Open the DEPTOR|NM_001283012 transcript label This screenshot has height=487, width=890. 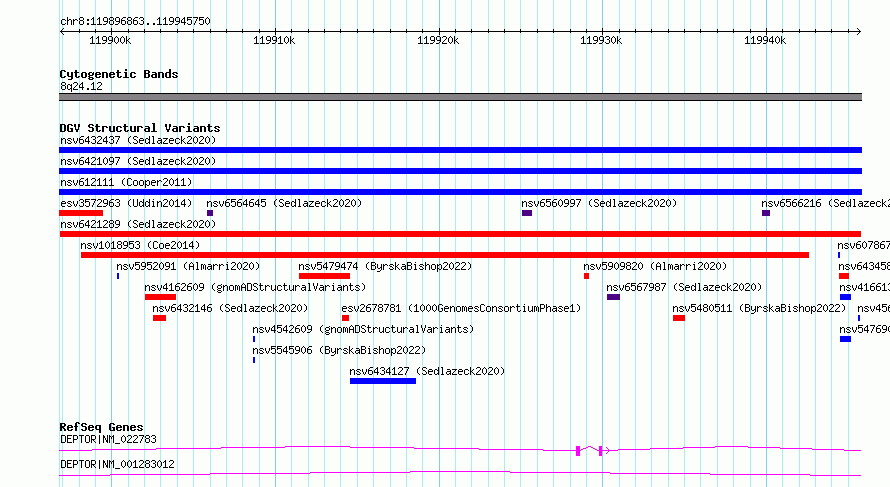[117, 464]
